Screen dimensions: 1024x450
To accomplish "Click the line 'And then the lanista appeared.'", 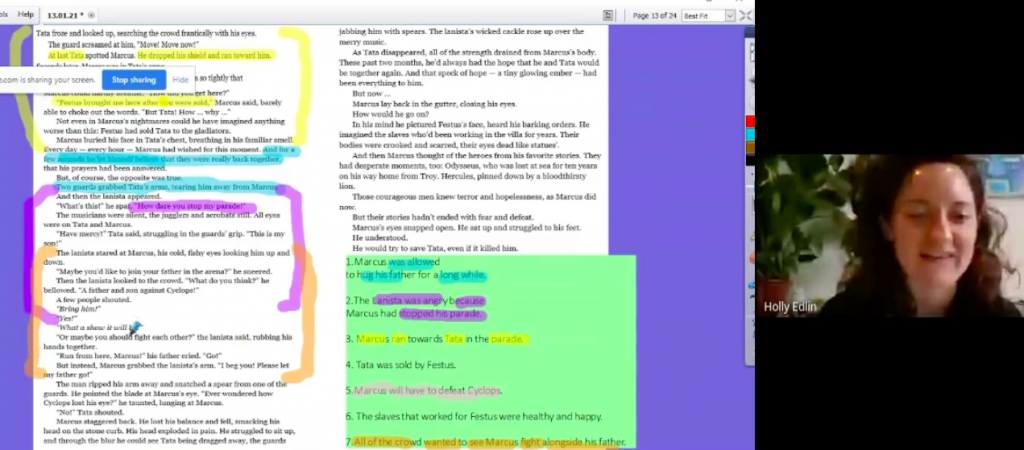I will [x=108, y=196].
